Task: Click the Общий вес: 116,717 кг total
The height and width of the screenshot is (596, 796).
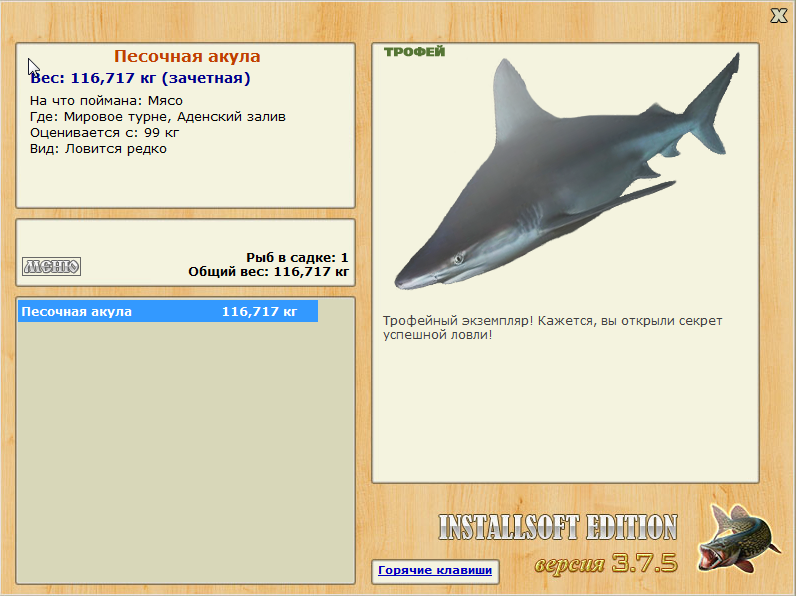Action: pos(269,272)
